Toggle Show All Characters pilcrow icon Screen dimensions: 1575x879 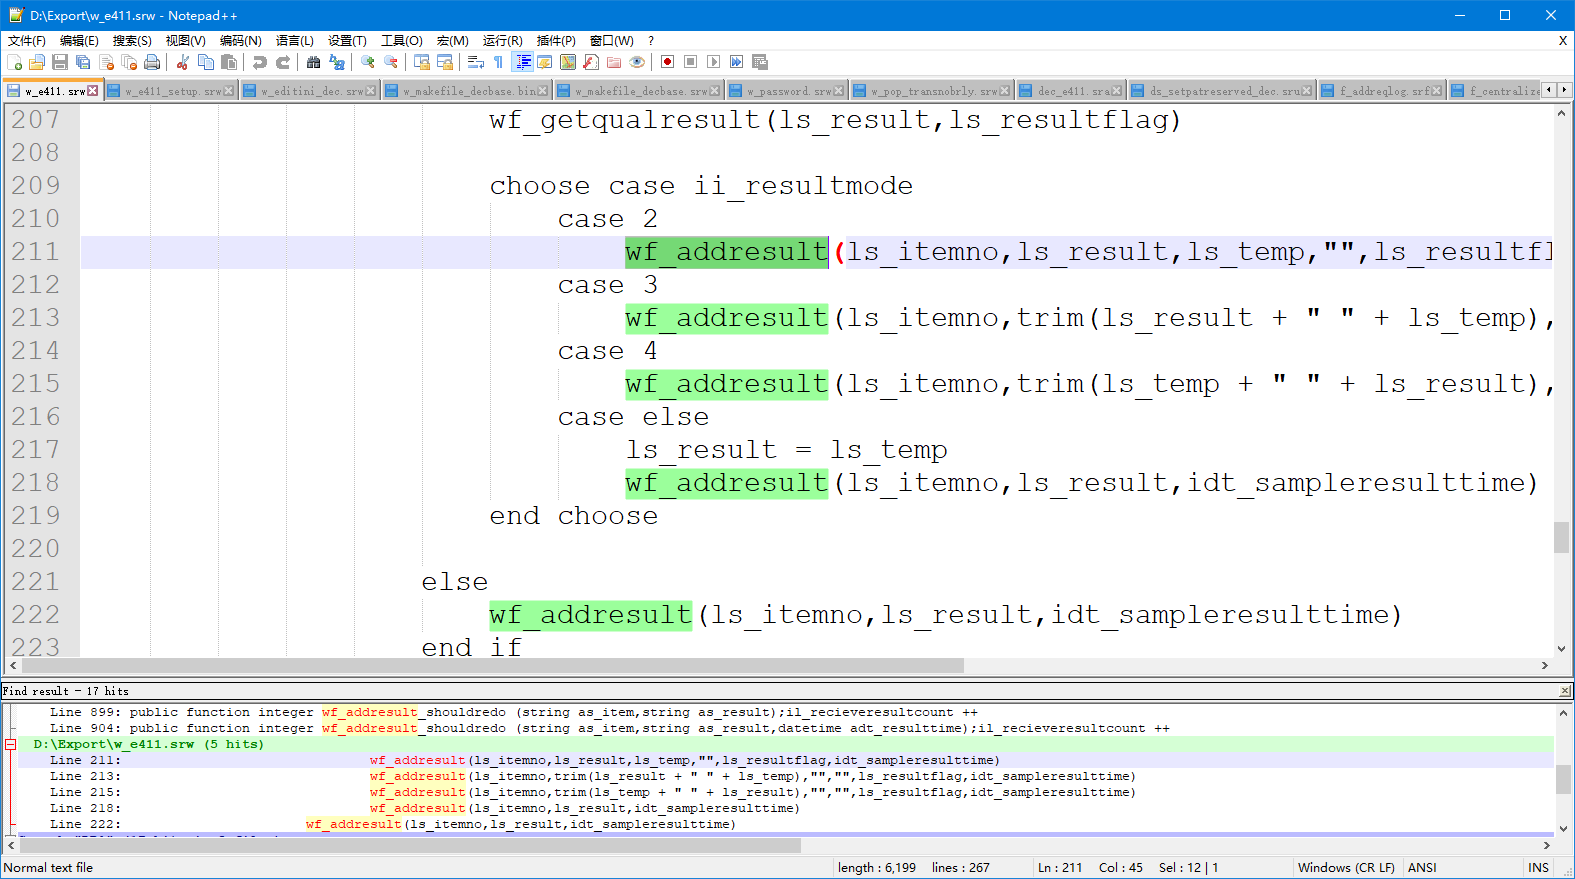point(499,62)
